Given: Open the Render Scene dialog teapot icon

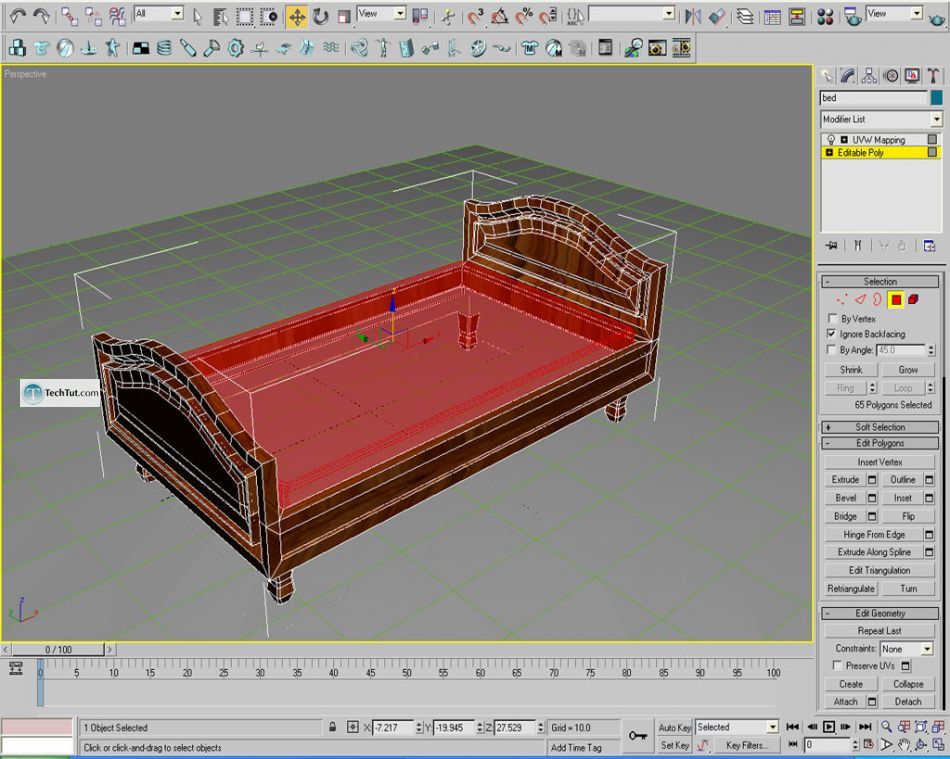Looking at the screenshot, I should coord(853,16).
